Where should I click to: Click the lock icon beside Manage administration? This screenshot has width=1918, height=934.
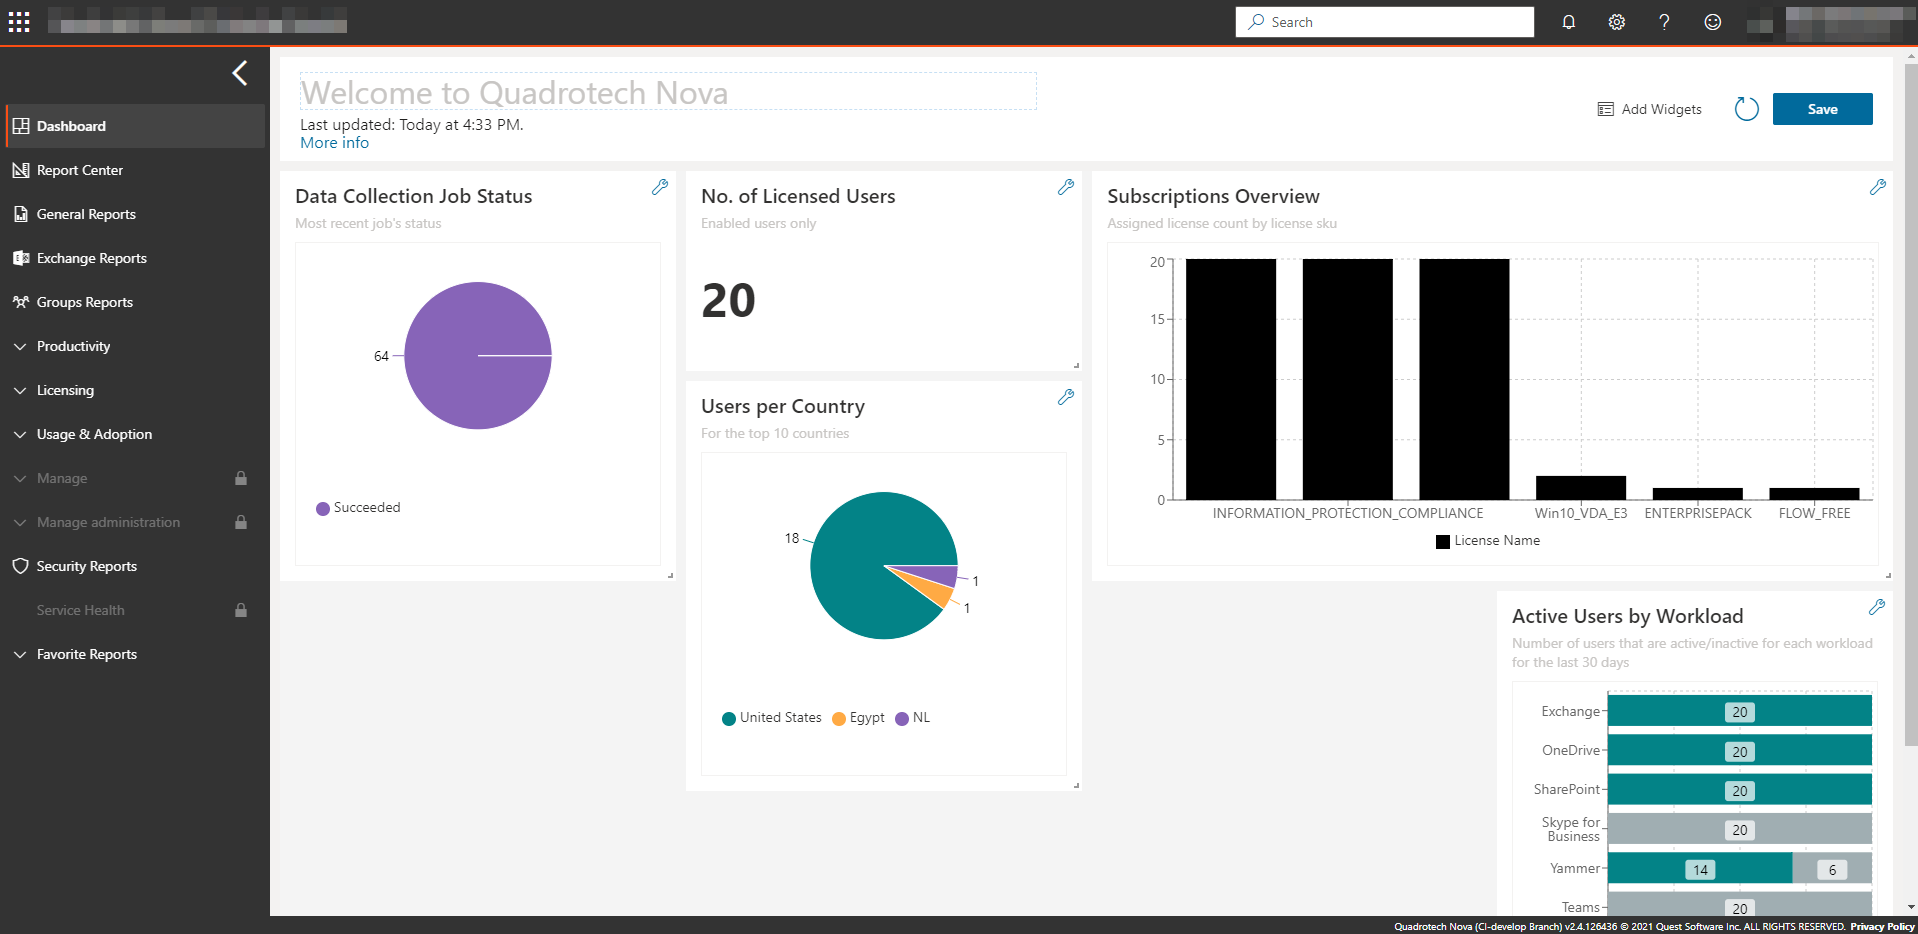point(241,522)
